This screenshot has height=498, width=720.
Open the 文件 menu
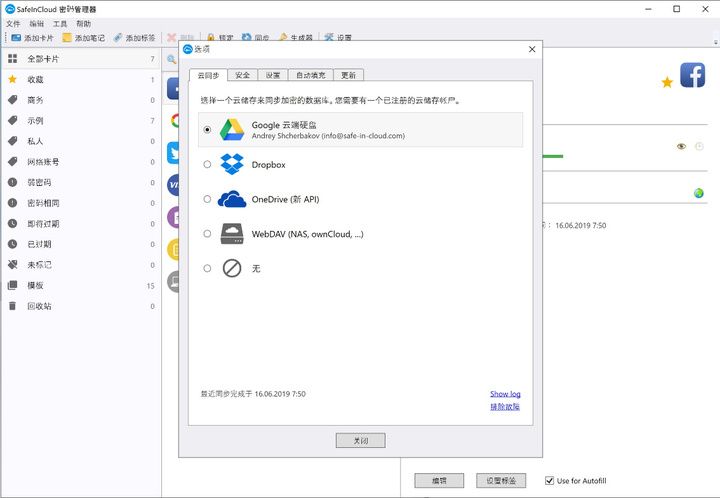(x=13, y=23)
